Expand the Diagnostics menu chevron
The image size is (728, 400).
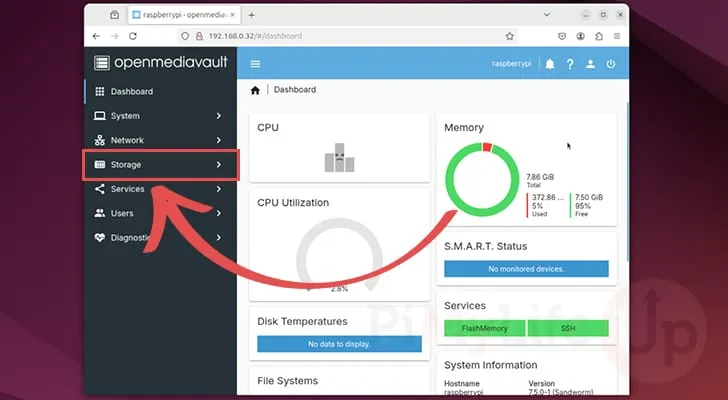click(219, 237)
